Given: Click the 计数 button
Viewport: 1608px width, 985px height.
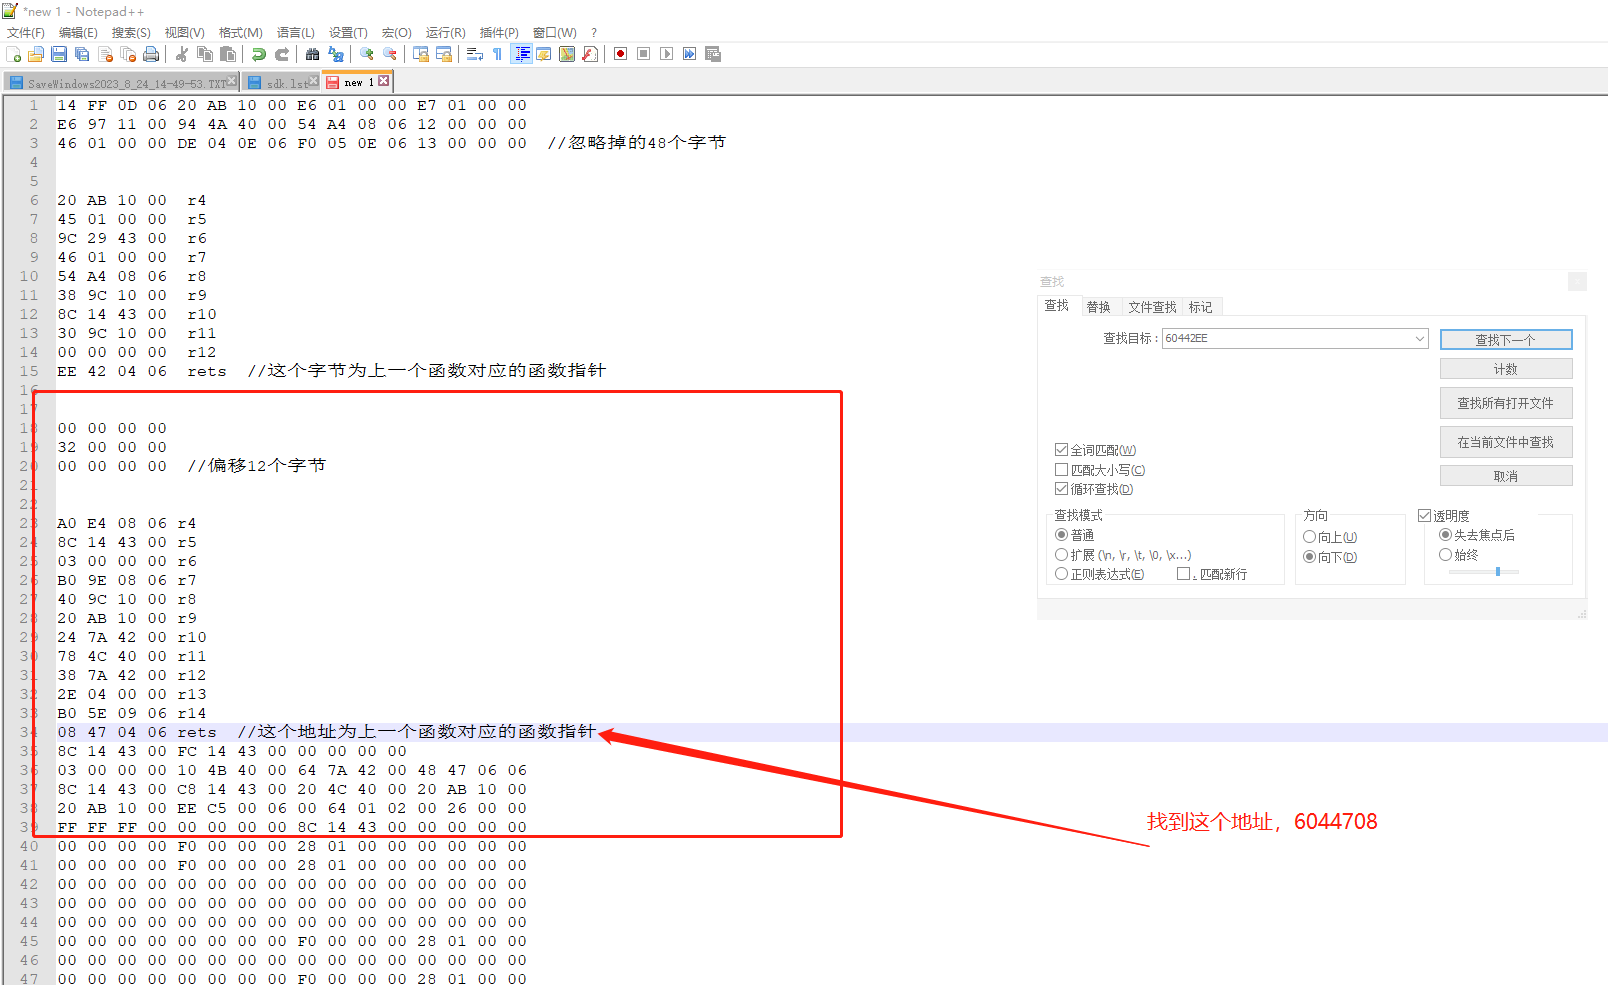Looking at the screenshot, I should point(1506,369).
